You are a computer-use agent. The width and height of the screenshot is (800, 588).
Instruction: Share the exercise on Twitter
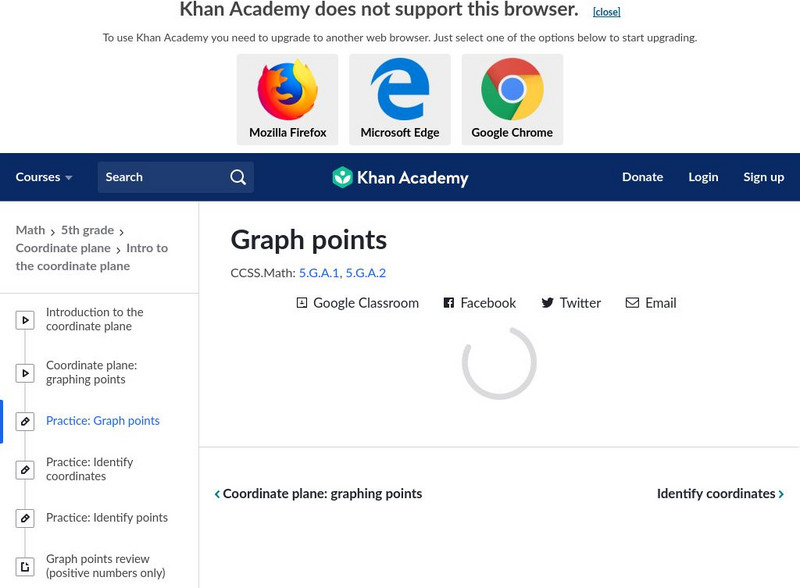tap(571, 303)
